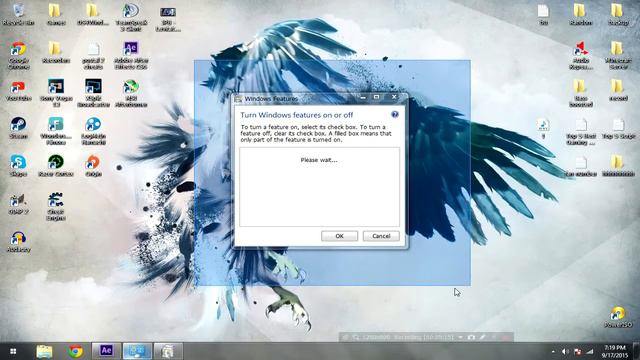This screenshot has width=640, height=360.
Task: Open the Cheat Engine desktop shortcut
Action: point(56,206)
